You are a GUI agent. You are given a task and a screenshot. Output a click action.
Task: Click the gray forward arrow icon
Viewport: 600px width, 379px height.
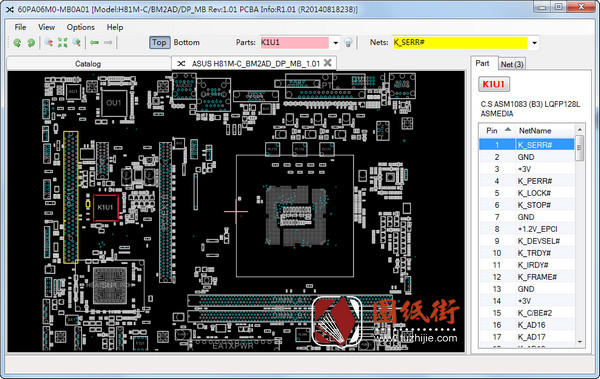108,42
